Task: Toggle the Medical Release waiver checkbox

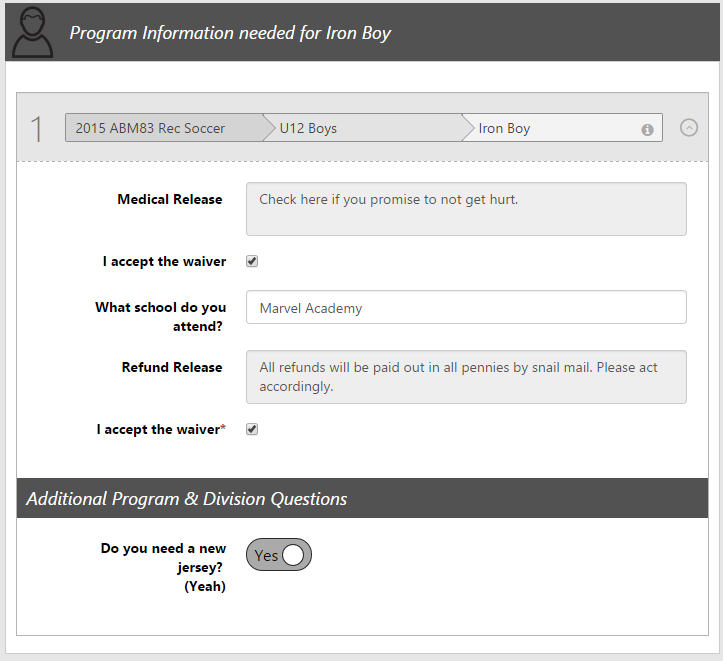Action: click(252, 261)
